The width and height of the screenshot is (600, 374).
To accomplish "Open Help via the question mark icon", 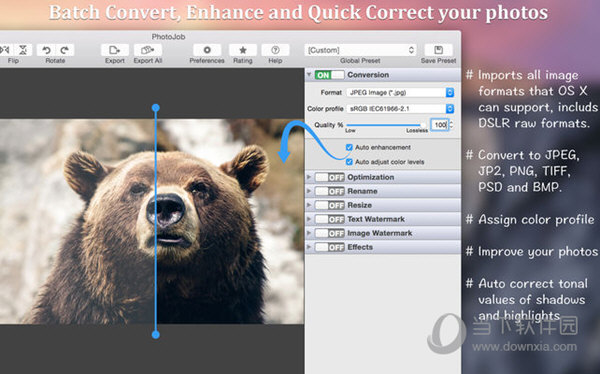I will (x=275, y=50).
